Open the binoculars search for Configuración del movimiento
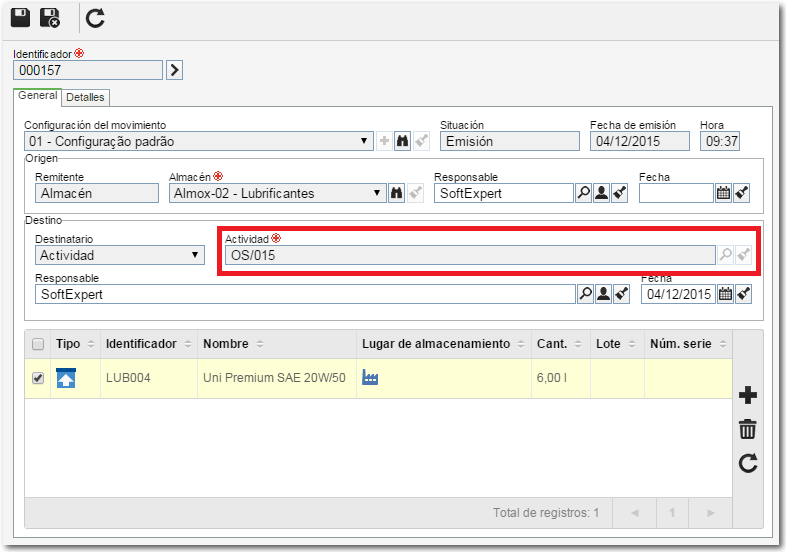Screen dimensions: 786x552 403,141
